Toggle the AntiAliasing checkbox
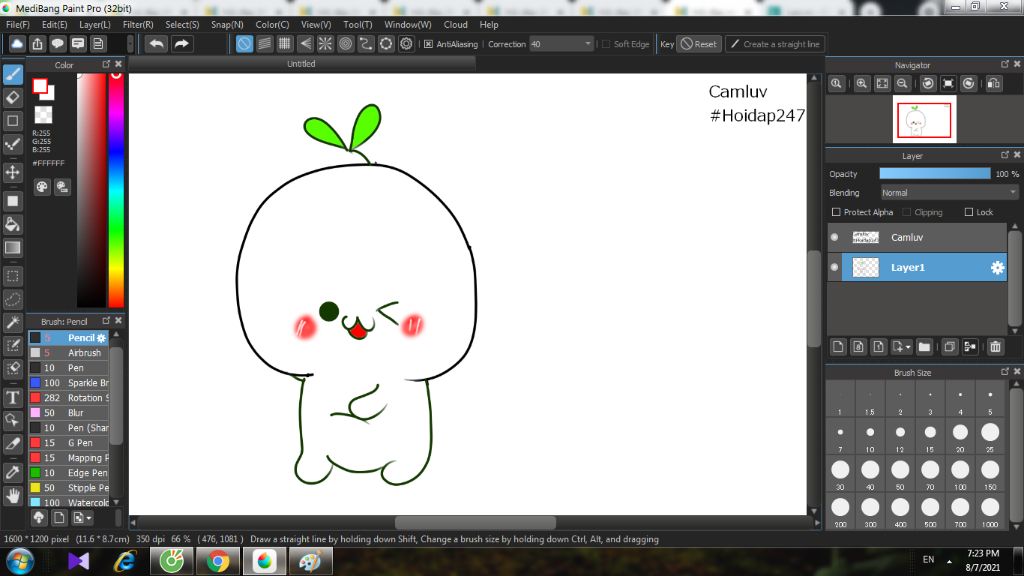Image resolution: width=1024 pixels, height=576 pixels. click(x=428, y=44)
